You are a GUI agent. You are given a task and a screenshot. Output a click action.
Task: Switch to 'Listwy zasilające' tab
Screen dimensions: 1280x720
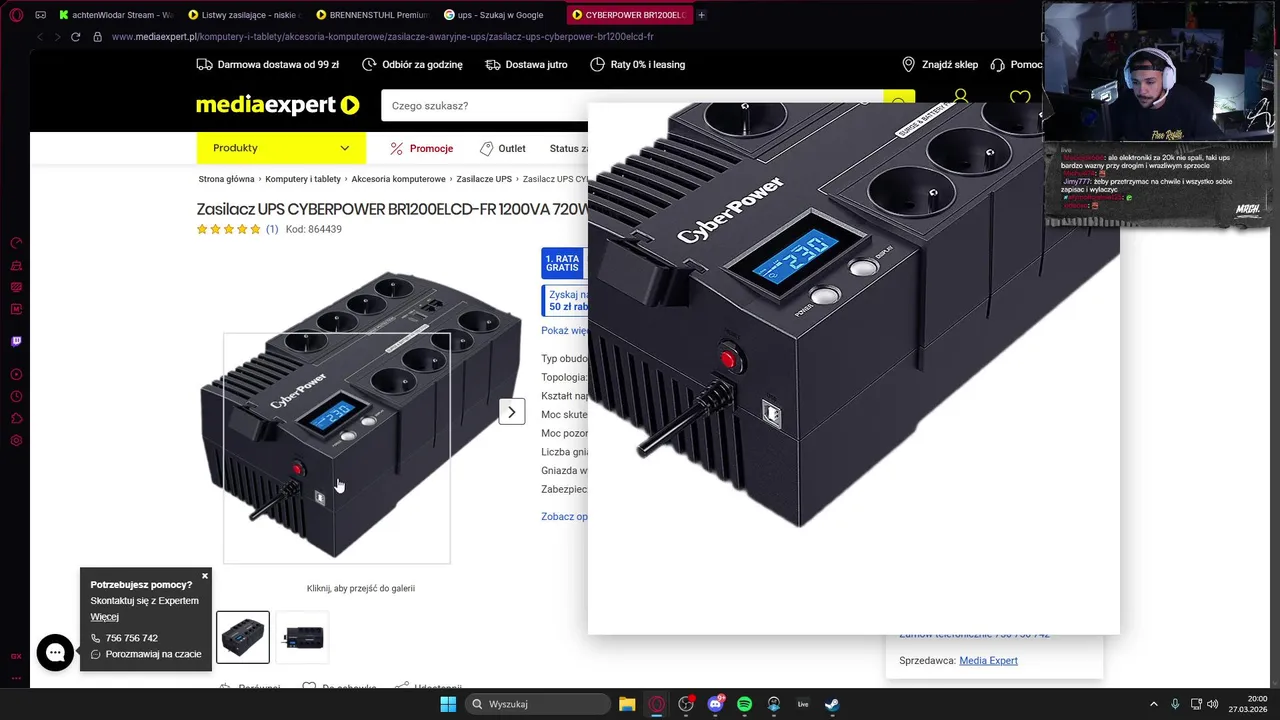244,15
